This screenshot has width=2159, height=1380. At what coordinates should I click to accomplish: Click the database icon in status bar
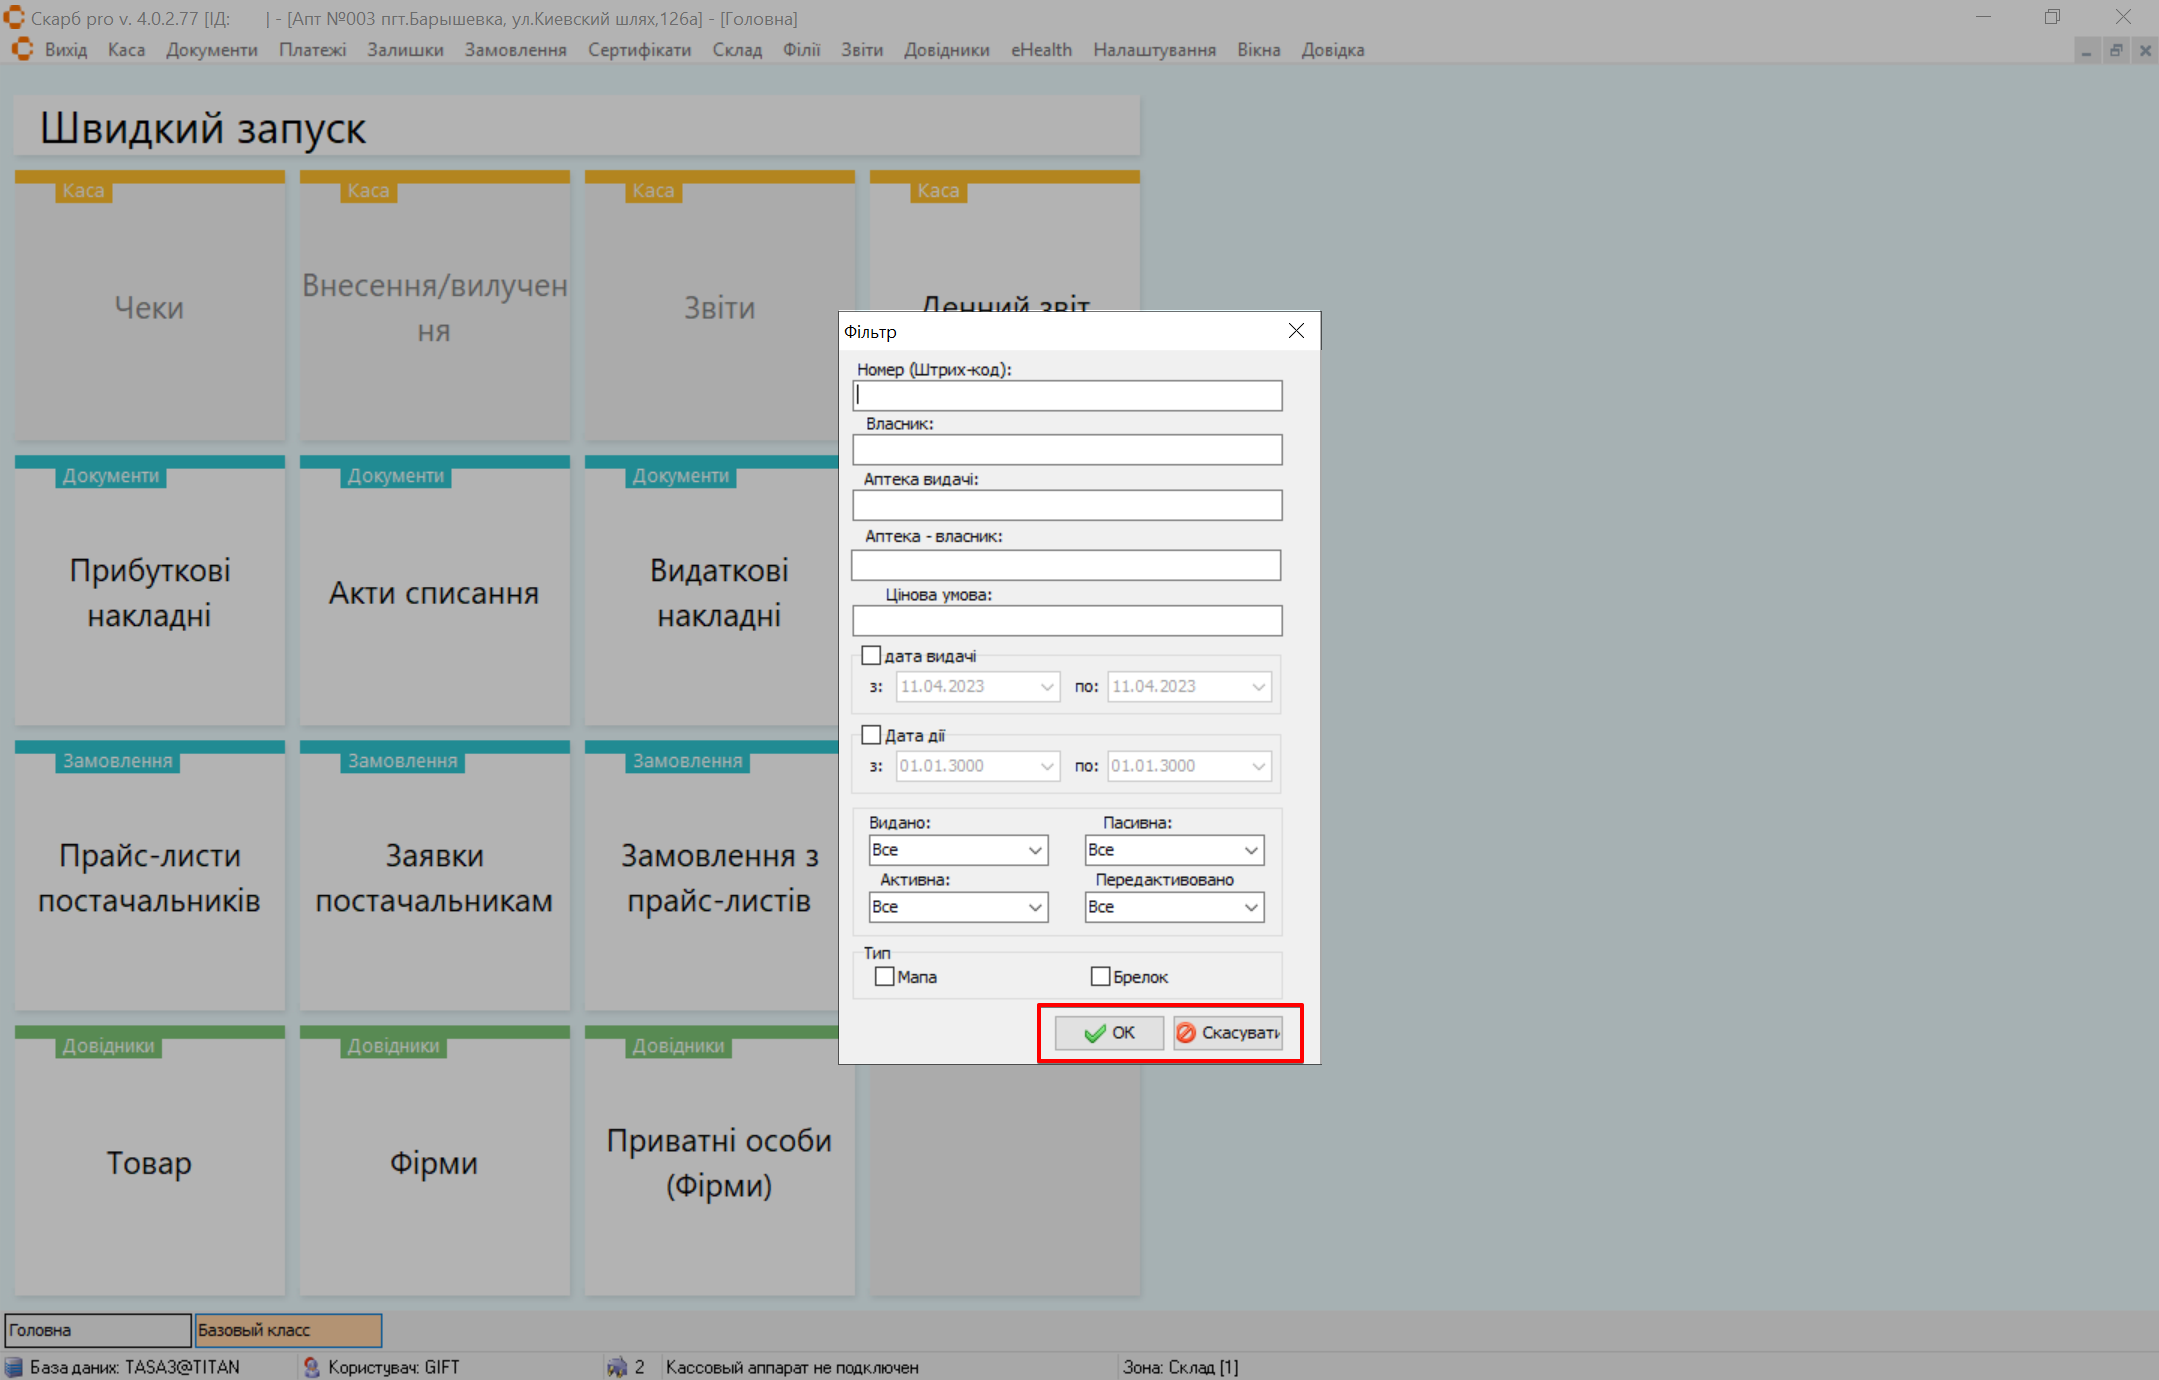[x=13, y=1367]
